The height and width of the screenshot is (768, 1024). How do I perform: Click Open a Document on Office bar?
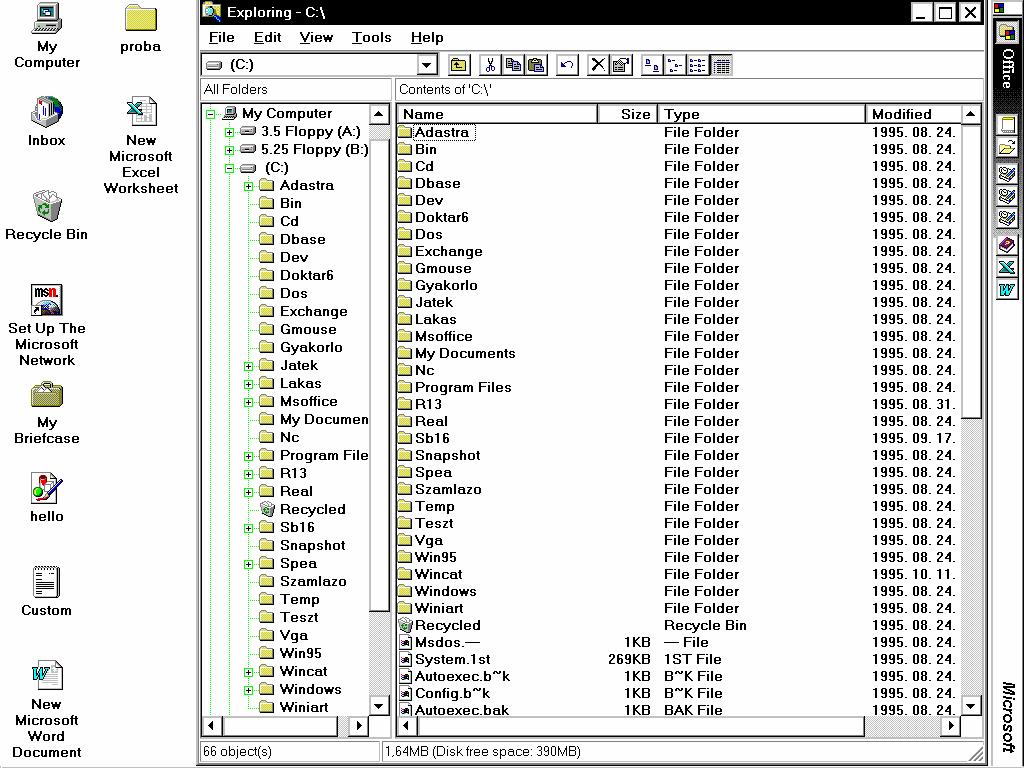click(1007, 148)
